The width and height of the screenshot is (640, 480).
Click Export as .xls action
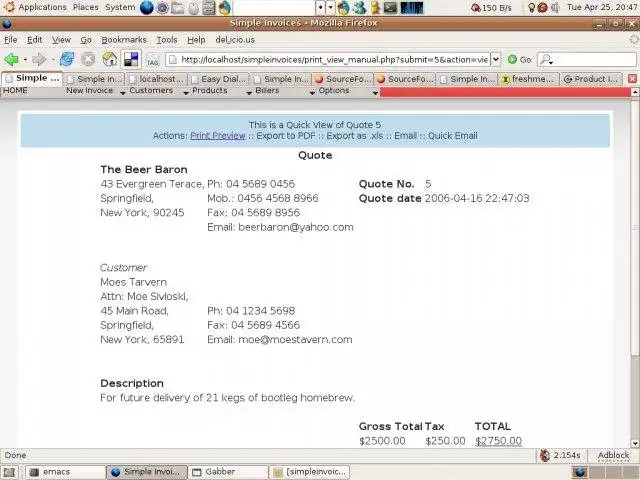355,136
